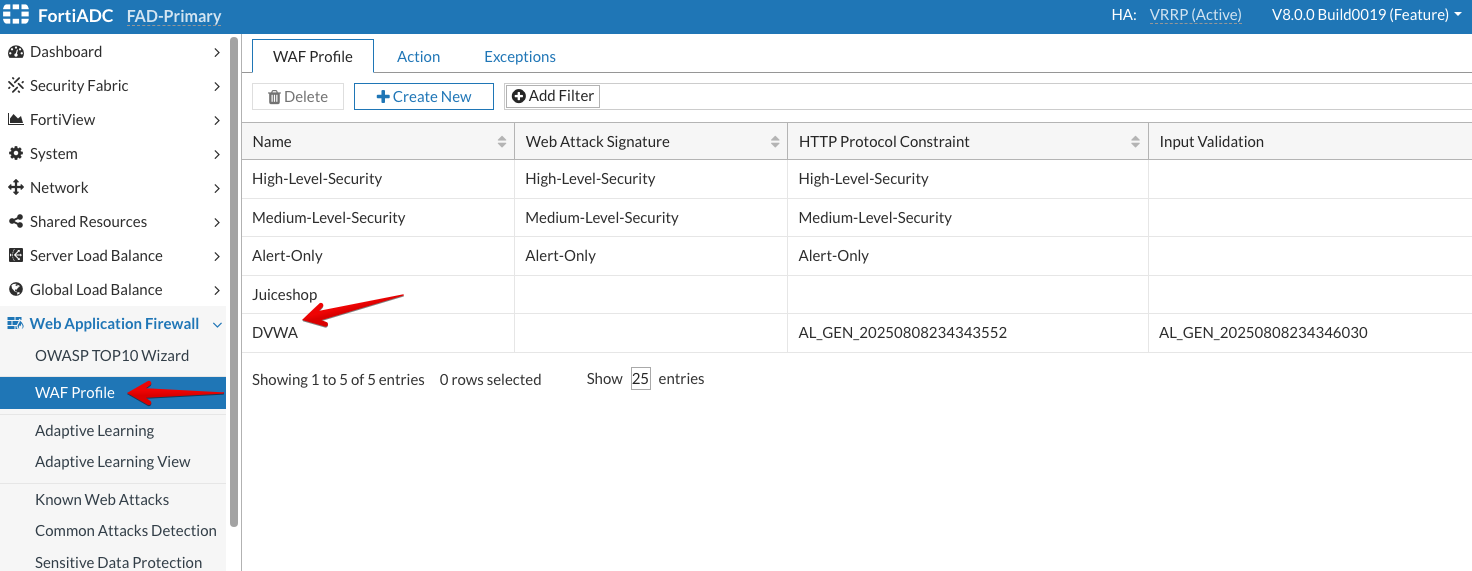Image resolution: width=1472 pixels, height=571 pixels.
Task: Click the Create New button
Action: [x=424, y=97]
